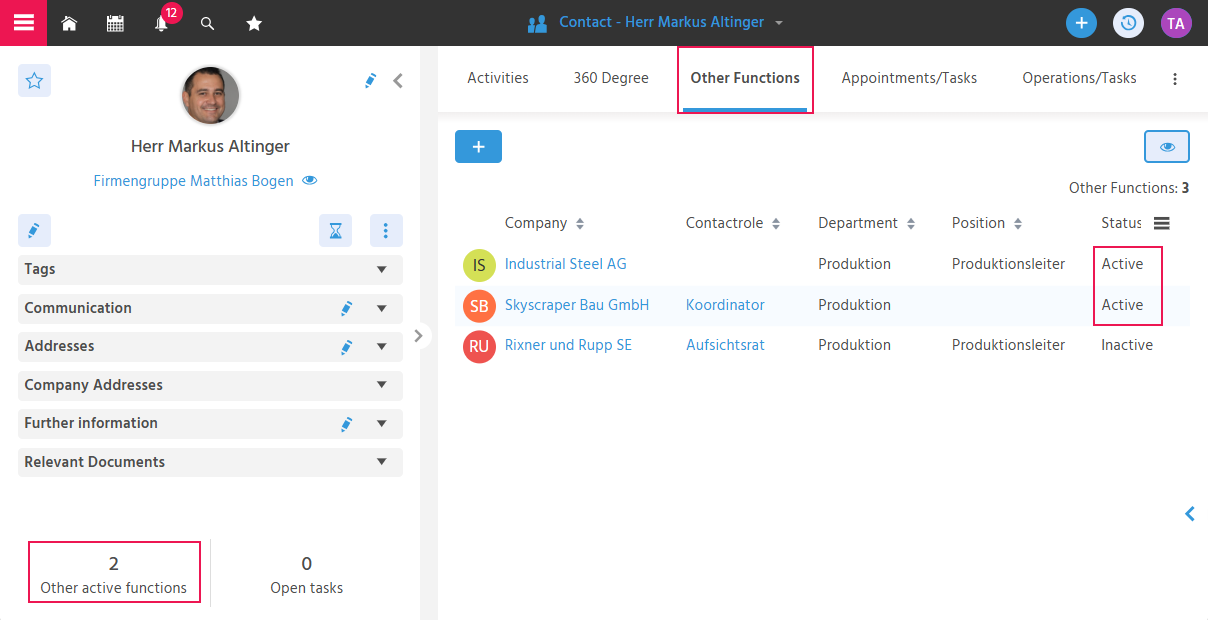Click the blue quick-add plus icon
The height and width of the screenshot is (620, 1208).
pyautogui.click(x=1081, y=23)
